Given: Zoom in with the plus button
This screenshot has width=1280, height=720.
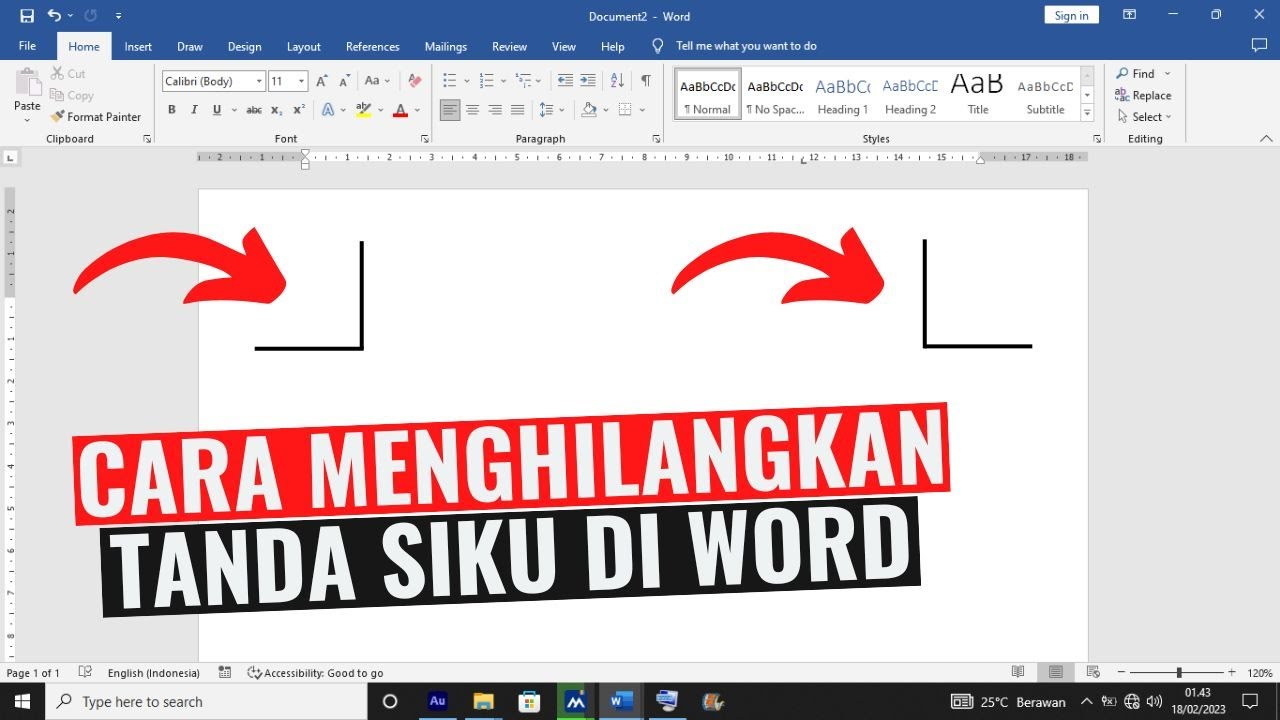Looking at the screenshot, I should pyautogui.click(x=1232, y=673).
